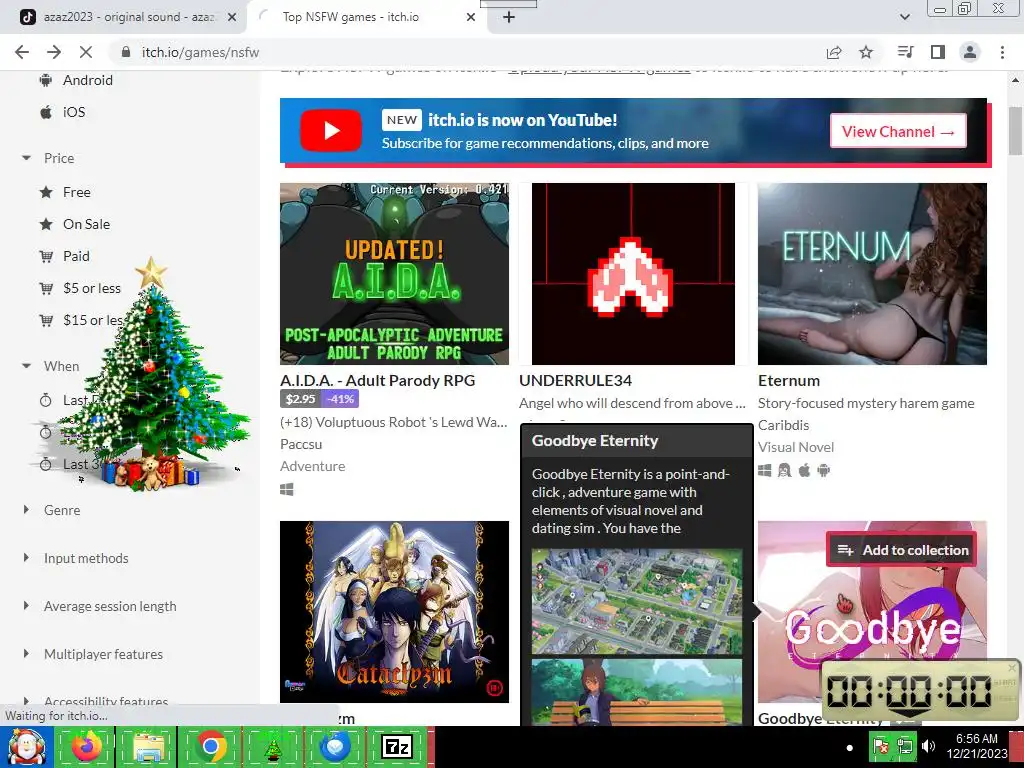The height and width of the screenshot is (768, 1024).
Task: Open the A.I.D.A. game thumbnail
Action: (x=394, y=274)
